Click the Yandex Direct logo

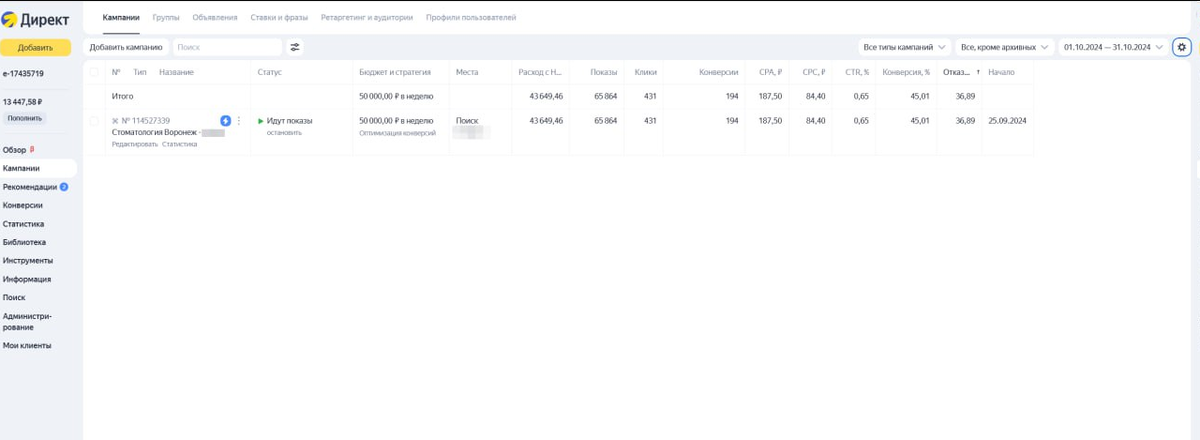click(35, 18)
